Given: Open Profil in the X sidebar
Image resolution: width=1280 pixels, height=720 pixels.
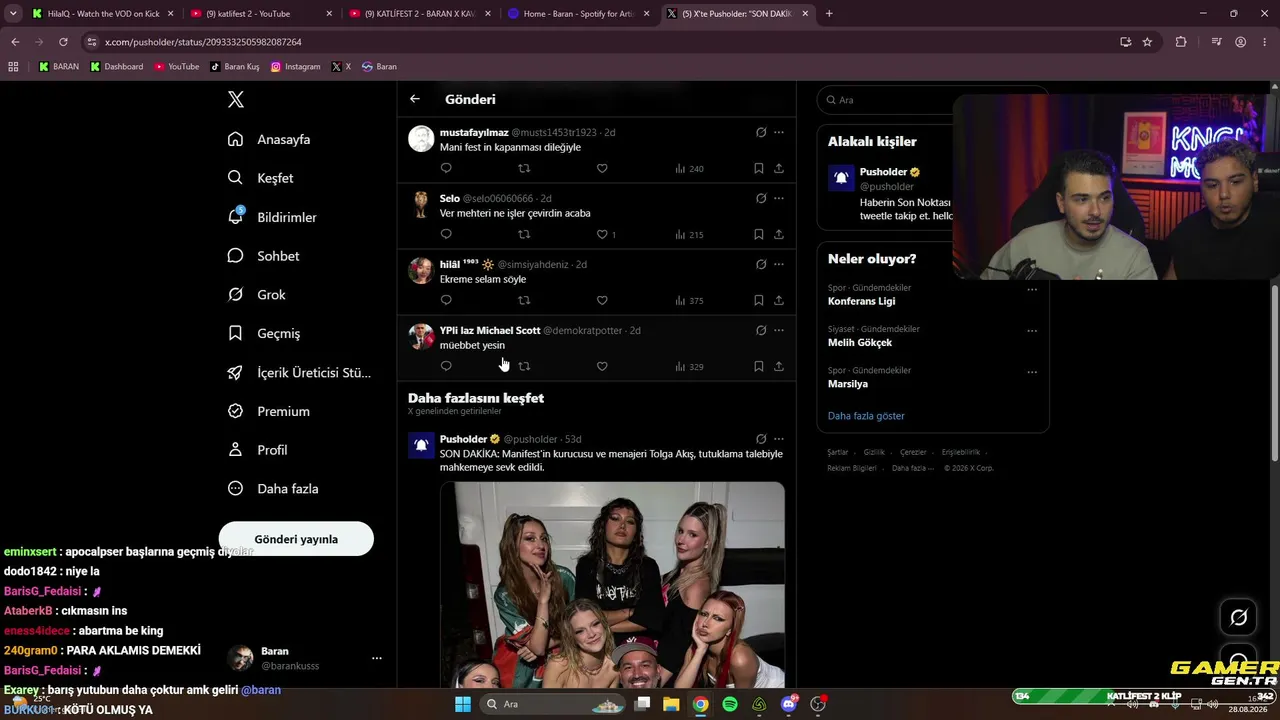Looking at the screenshot, I should click(259, 450).
